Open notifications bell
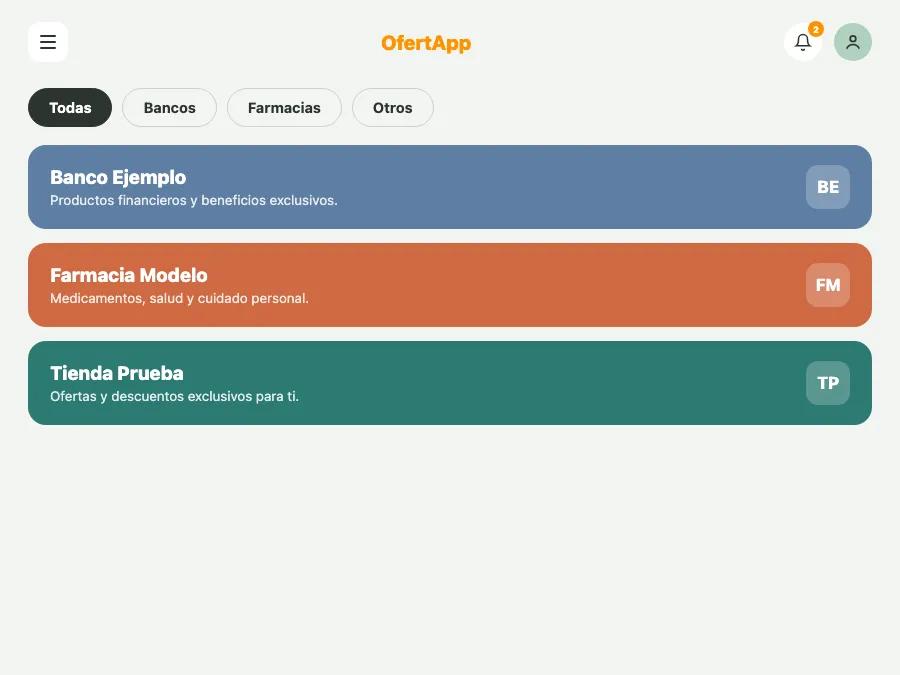This screenshot has width=900, height=675. click(802, 42)
